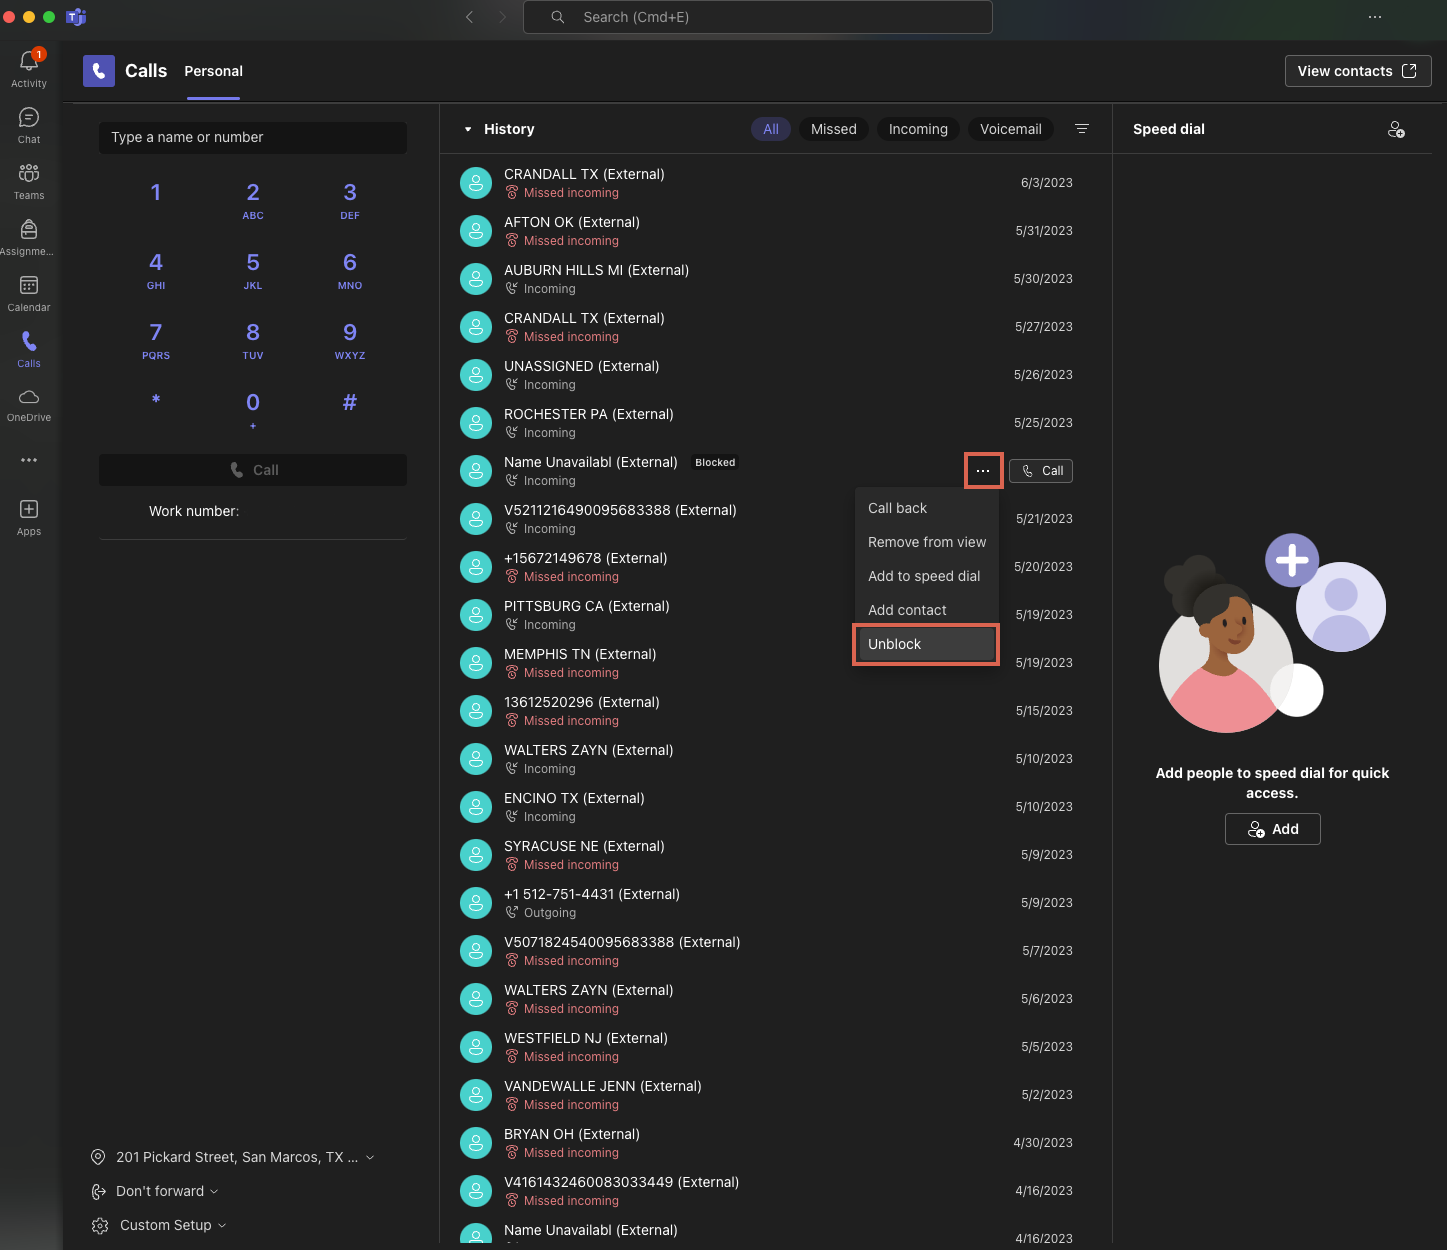
Task: Click the Calls phone app icon in header
Action: [99, 71]
